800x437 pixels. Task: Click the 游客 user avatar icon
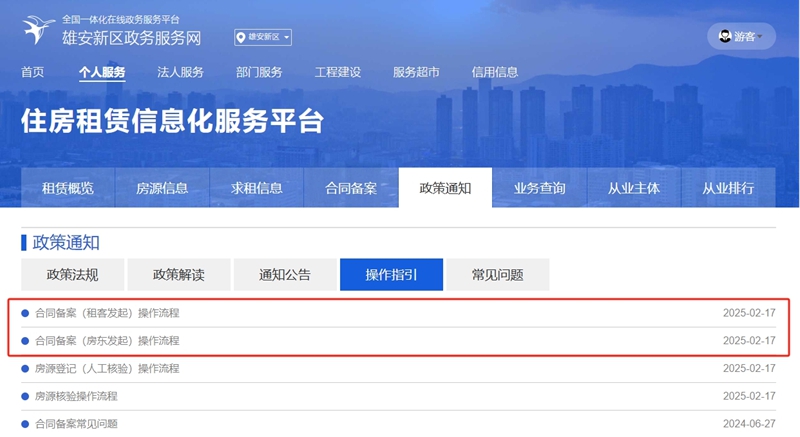click(722, 36)
